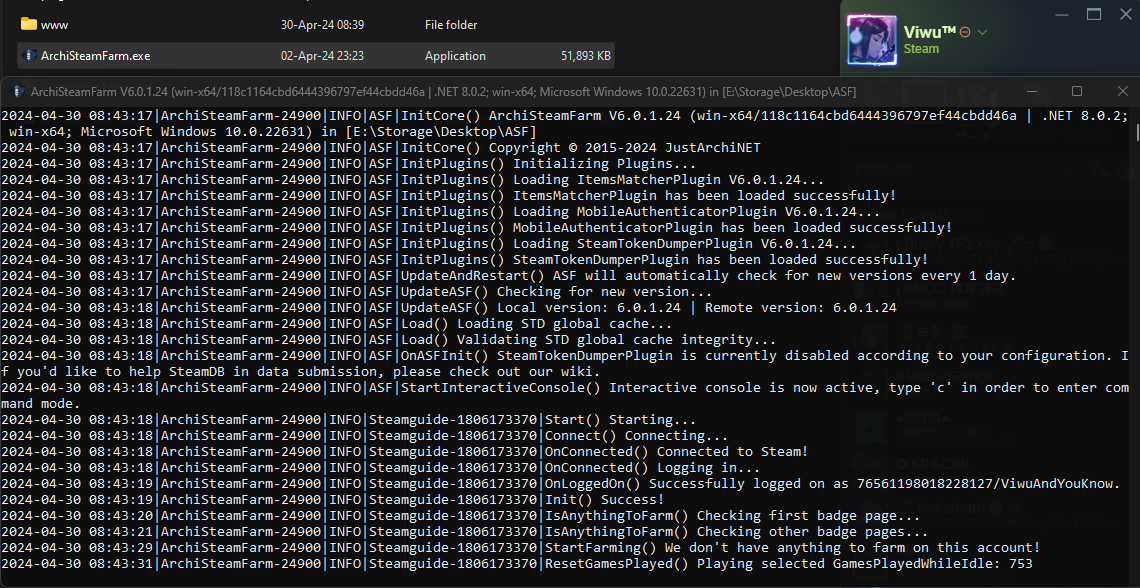Select the www folder in File Explorer

(x=316, y=25)
